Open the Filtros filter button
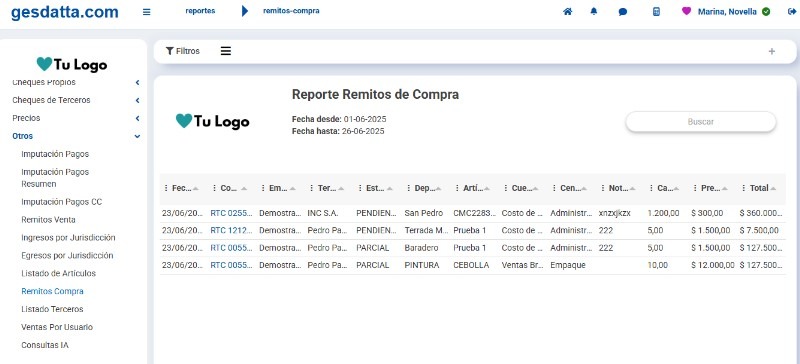The height and width of the screenshot is (364, 800). pos(183,51)
